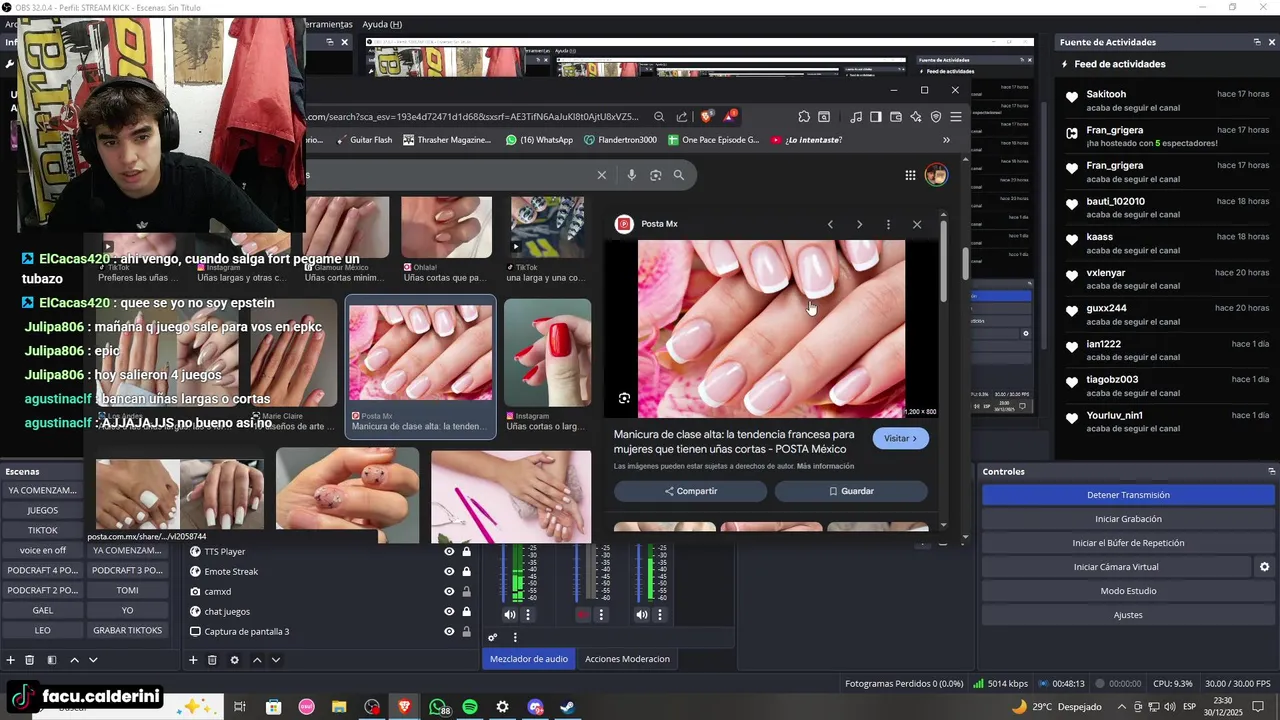Add a new source with the plus icon
The height and width of the screenshot is (720, 1280).
(193, 660)
